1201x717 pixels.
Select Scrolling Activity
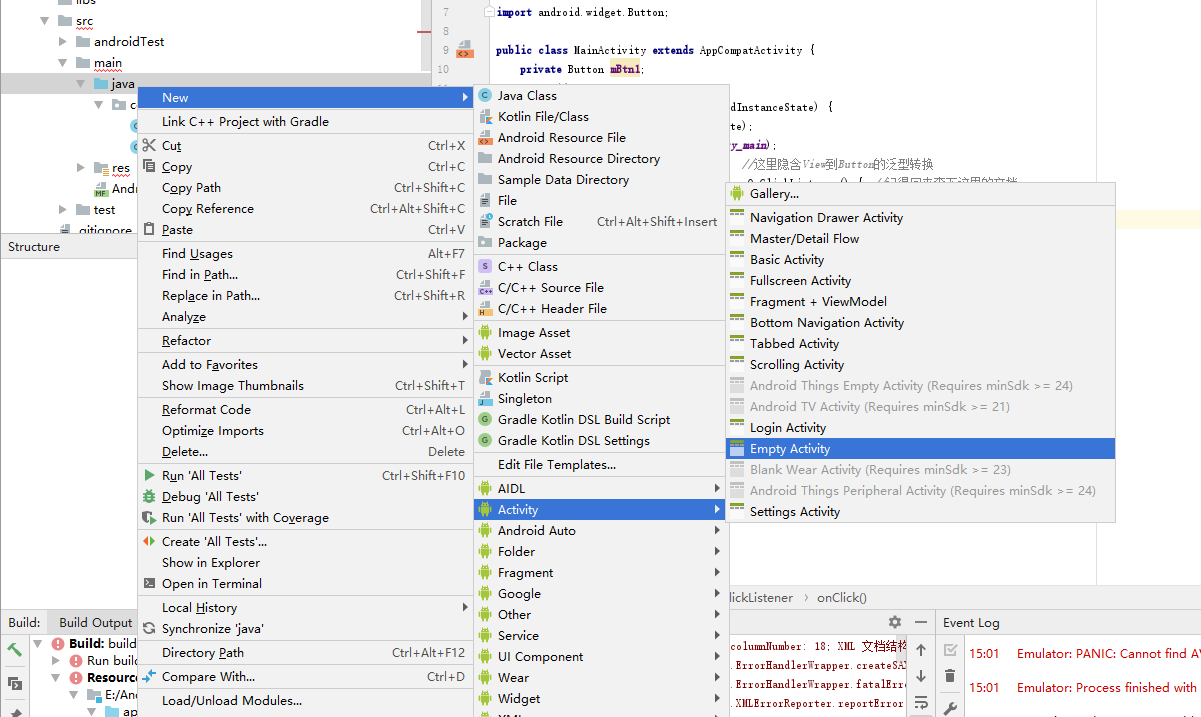[920, 365]
